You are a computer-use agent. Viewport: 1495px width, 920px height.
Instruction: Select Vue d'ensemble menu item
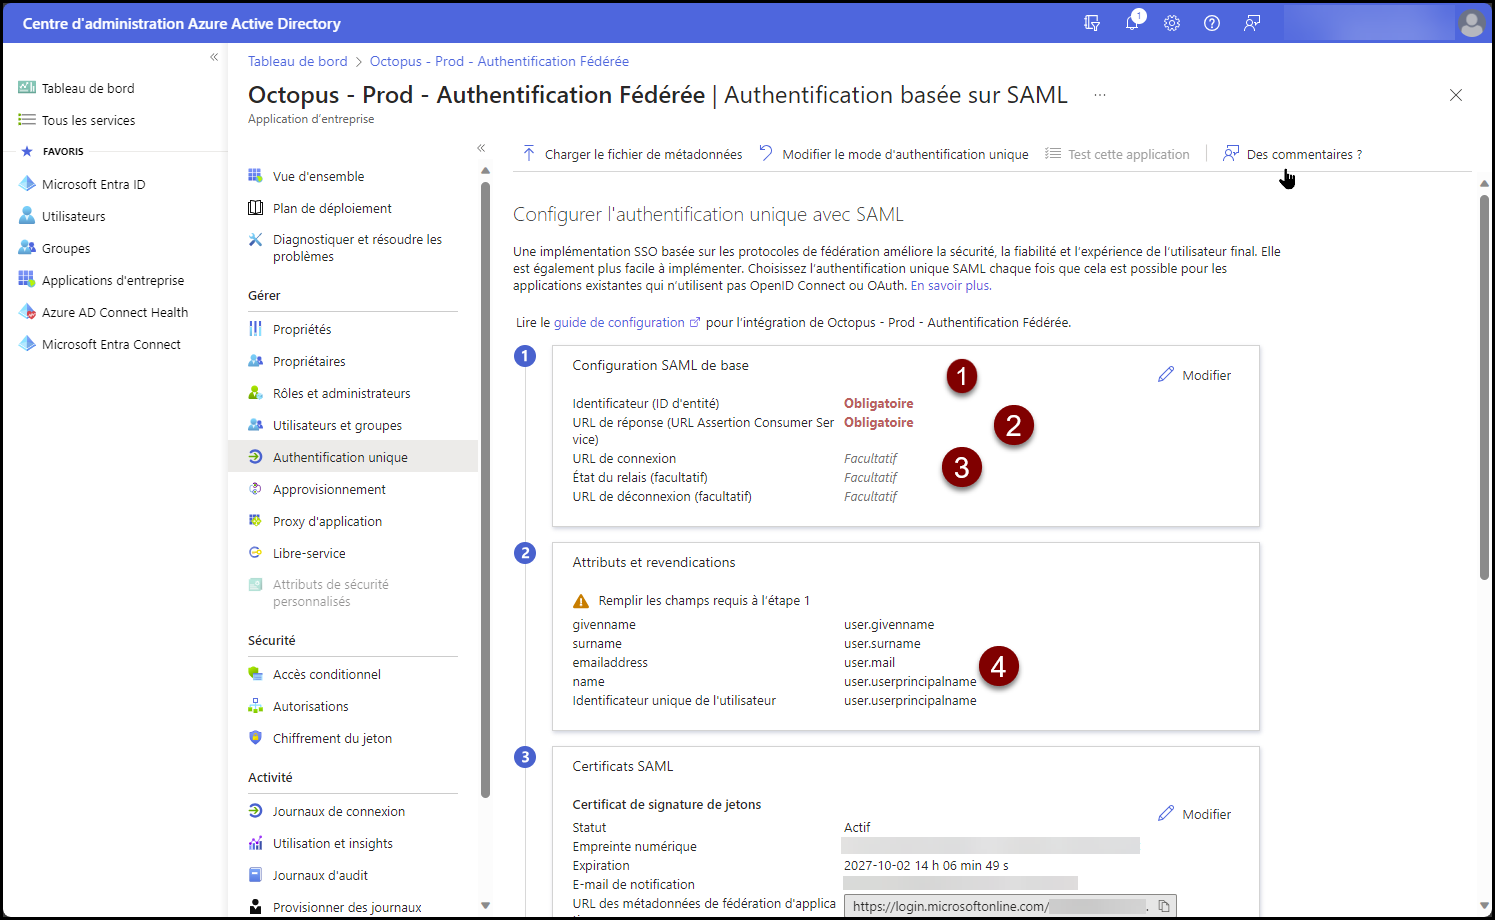pyautogui.click(x=306, y=176)
